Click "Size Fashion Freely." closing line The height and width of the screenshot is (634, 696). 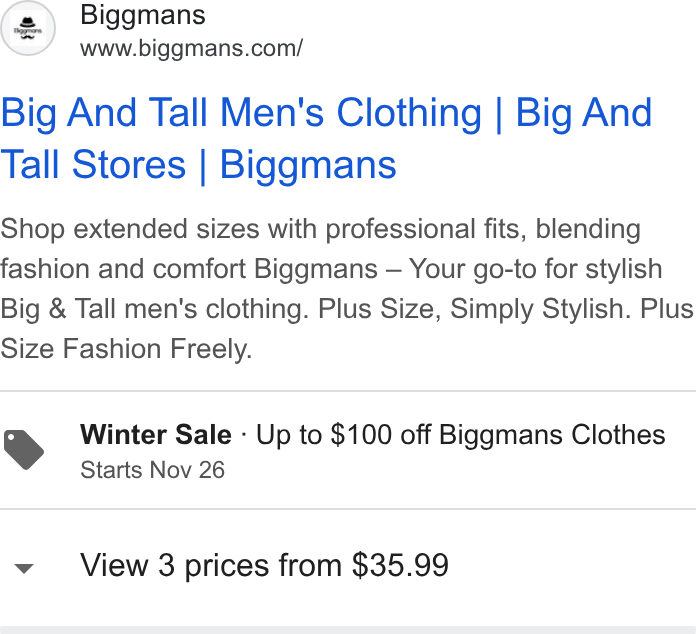coord(127,349)
